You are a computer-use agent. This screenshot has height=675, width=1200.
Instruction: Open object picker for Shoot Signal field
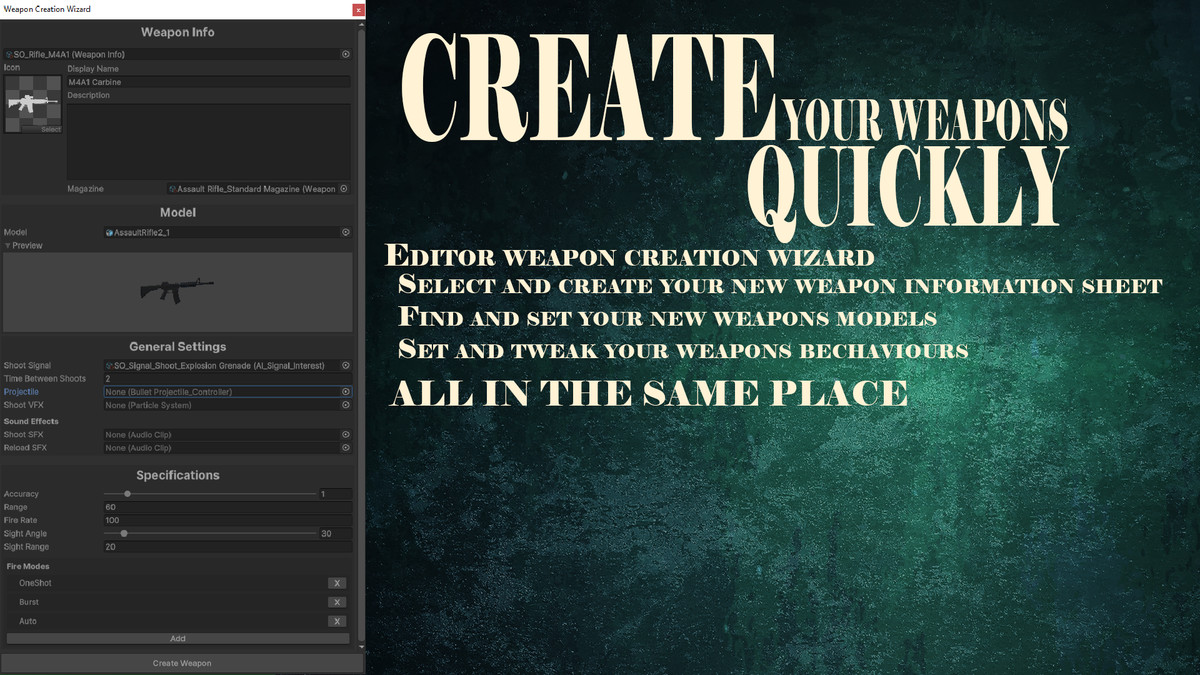(x=346, y=366)
